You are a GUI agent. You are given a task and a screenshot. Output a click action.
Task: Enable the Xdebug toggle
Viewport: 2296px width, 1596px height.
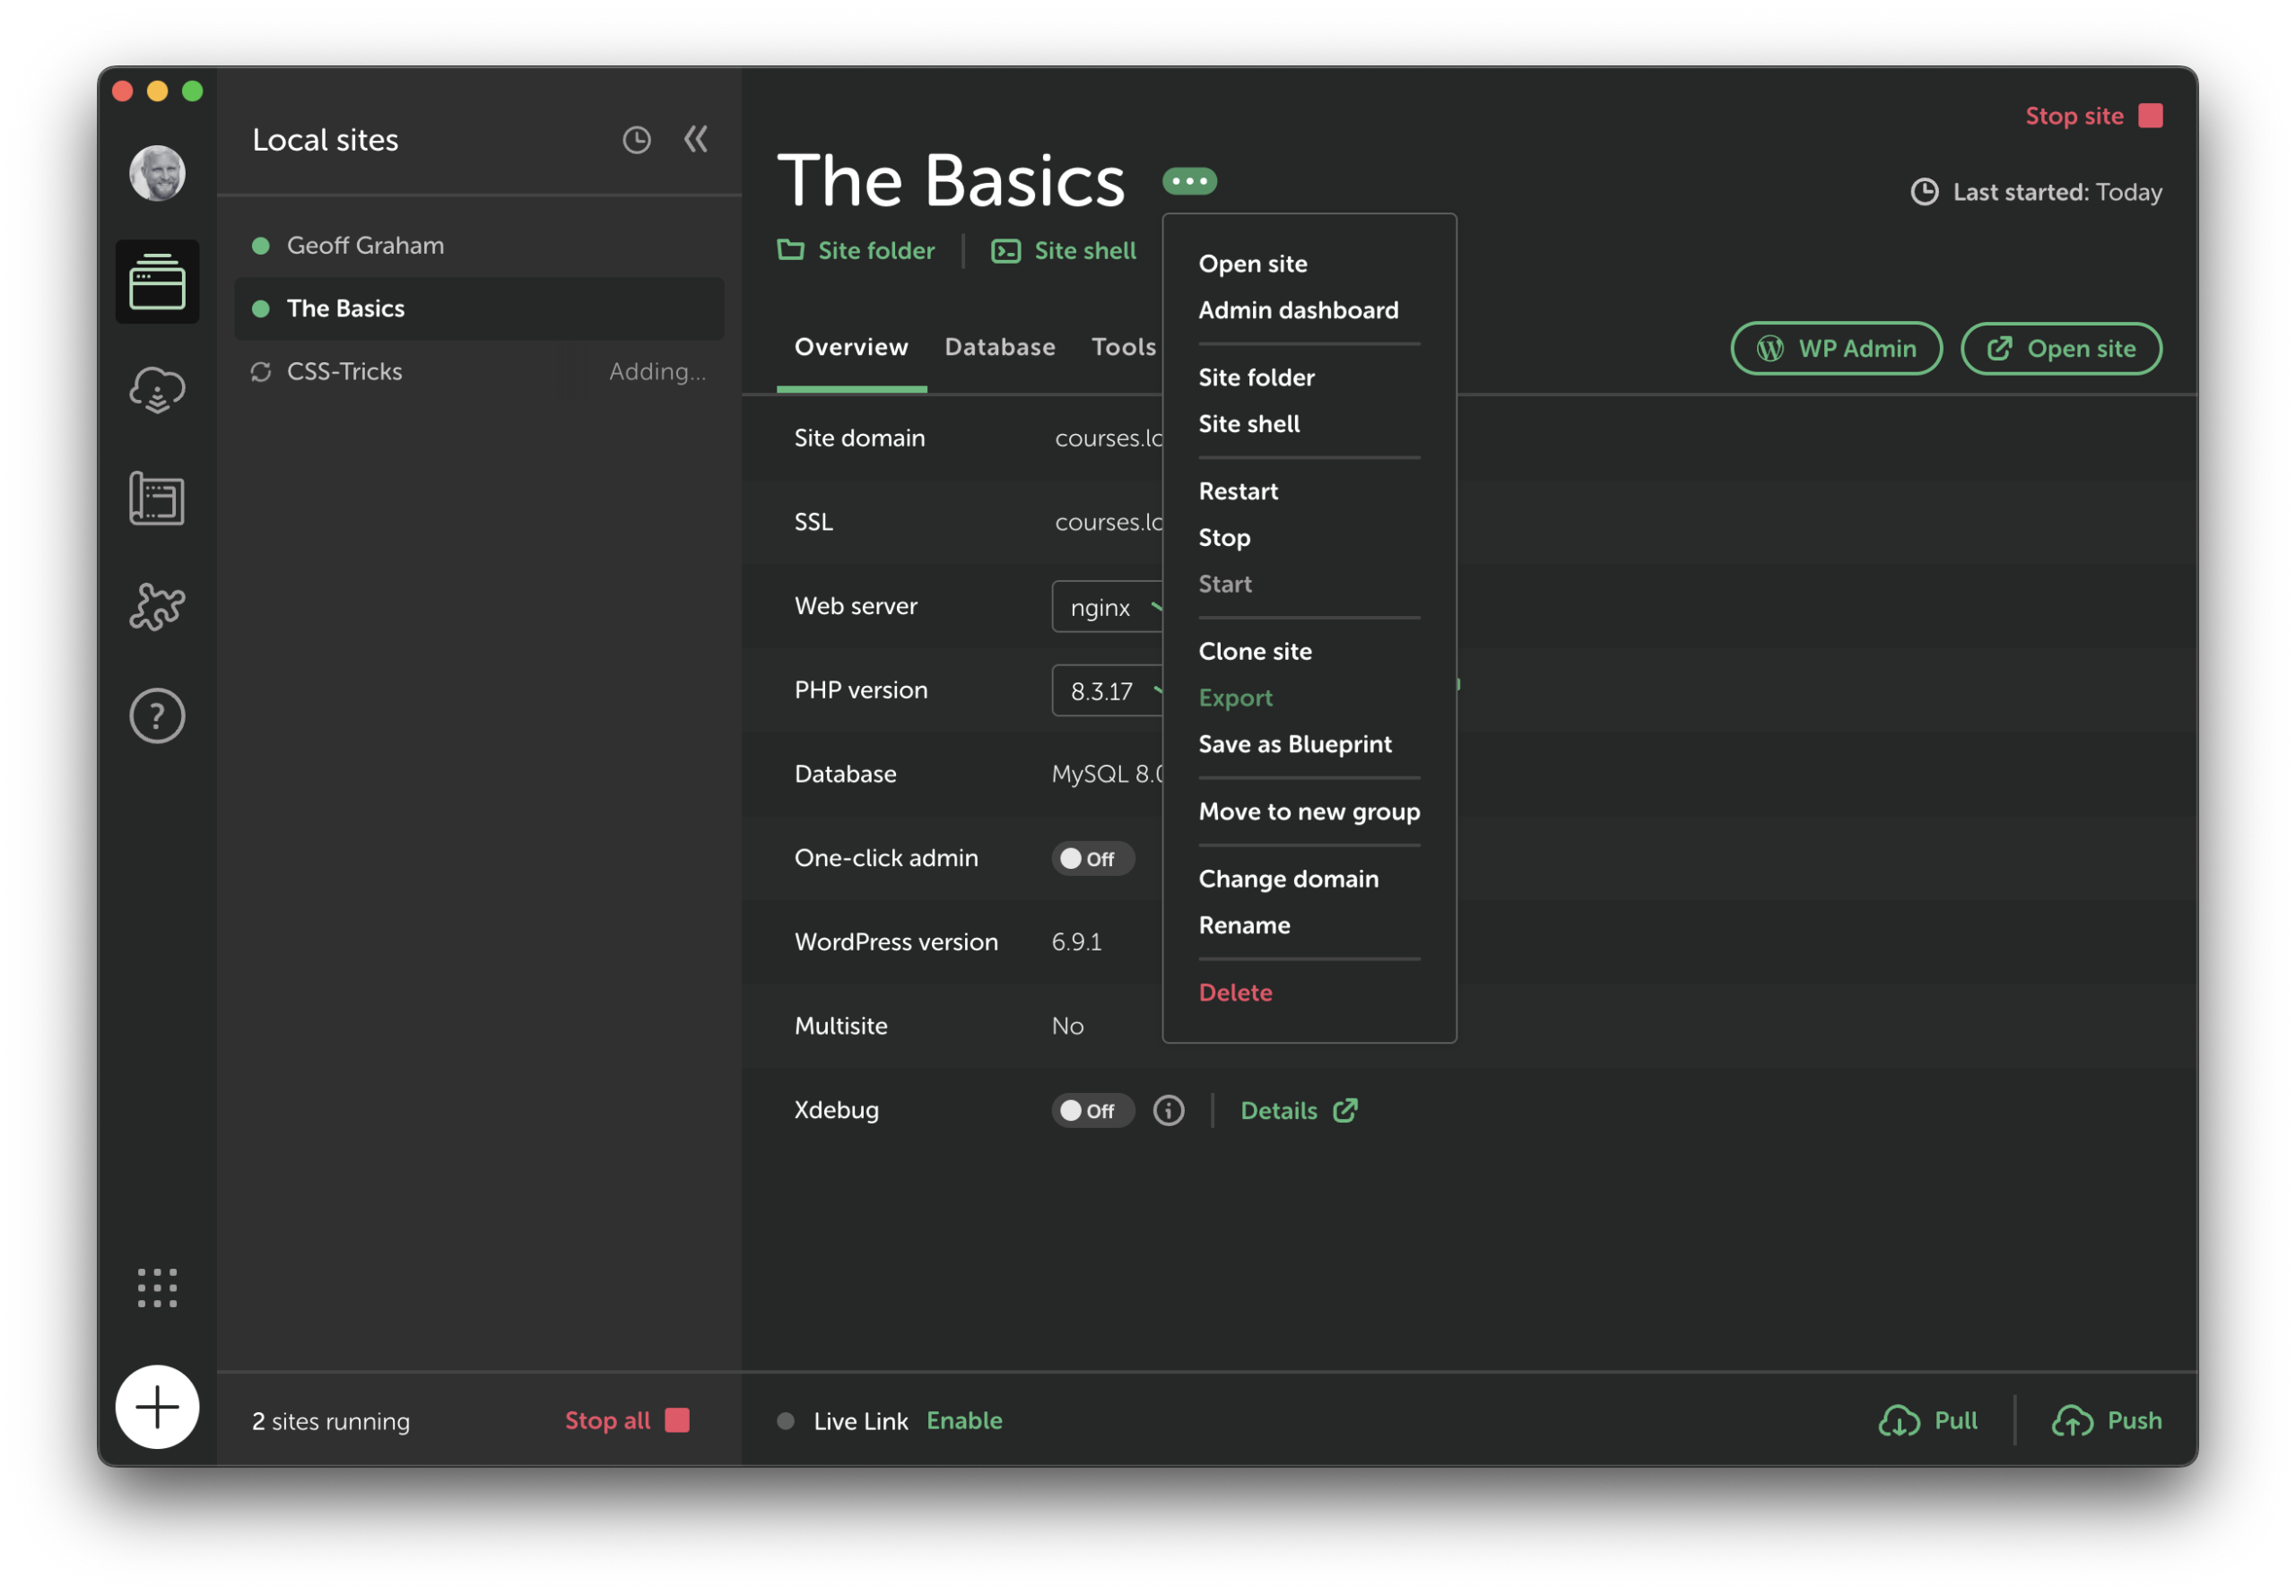(x=1092, y=1110)
